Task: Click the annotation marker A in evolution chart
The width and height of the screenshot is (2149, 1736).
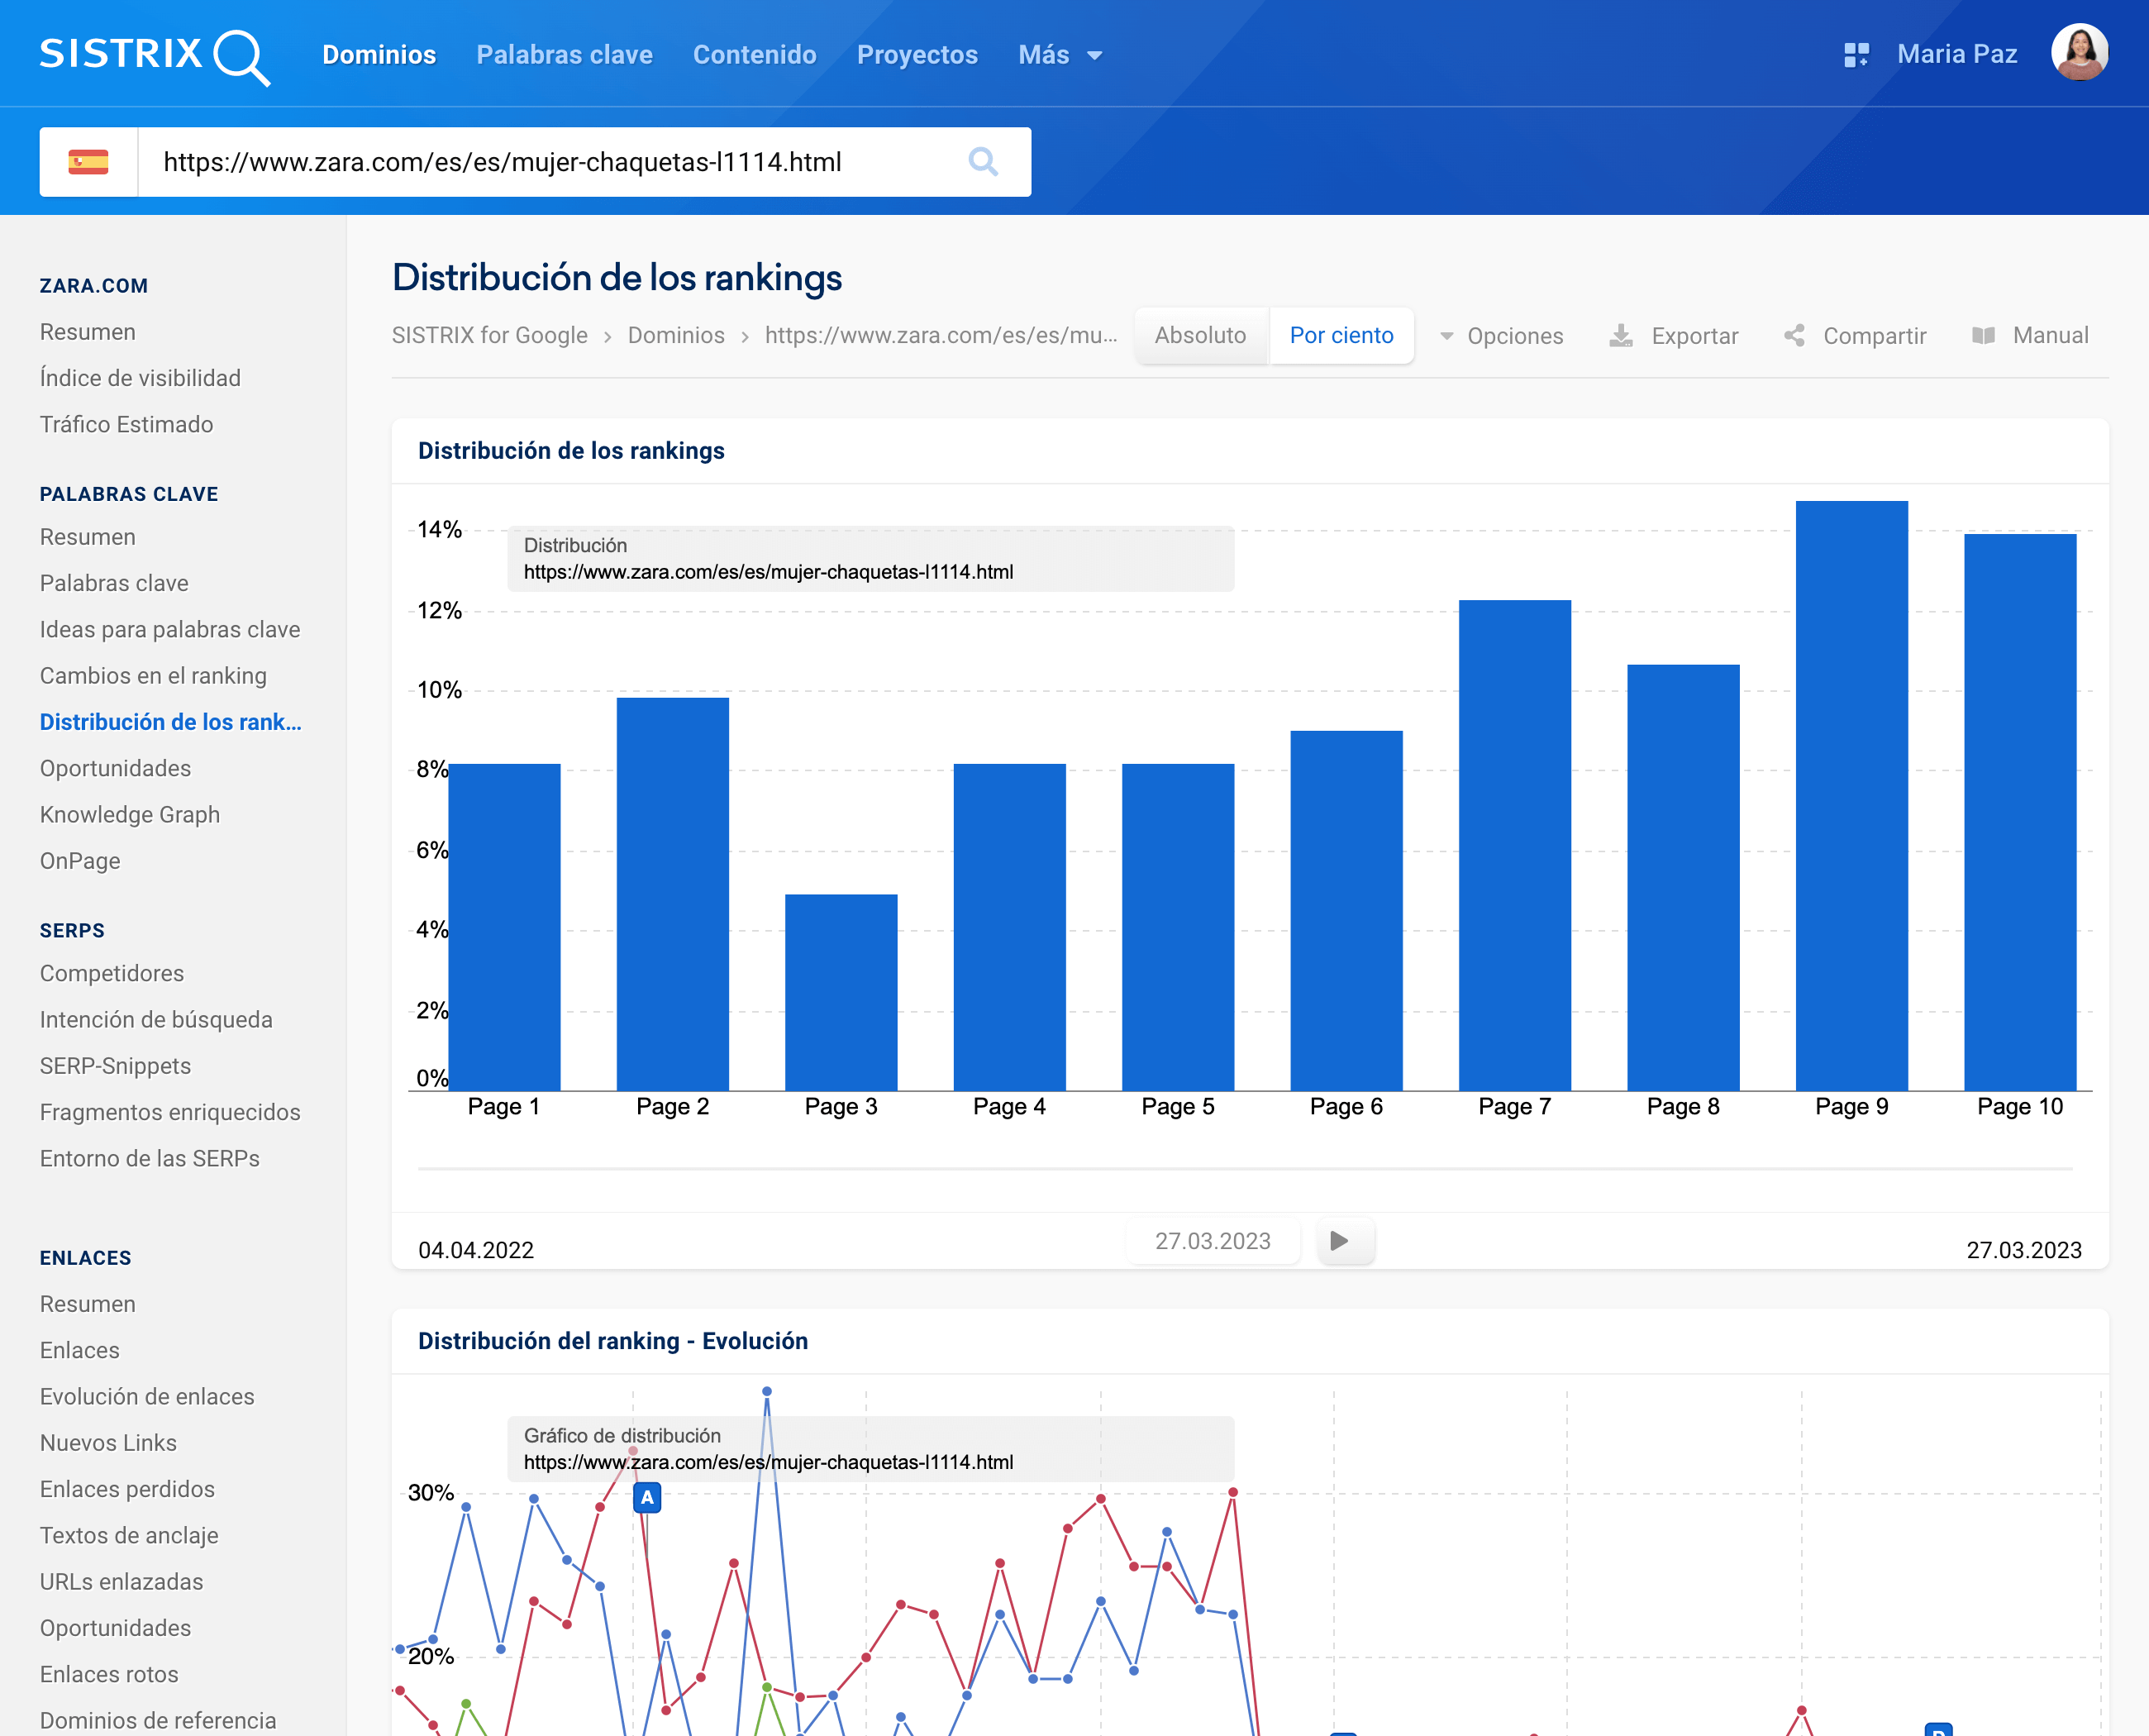Action: [x=647, y=1498]
